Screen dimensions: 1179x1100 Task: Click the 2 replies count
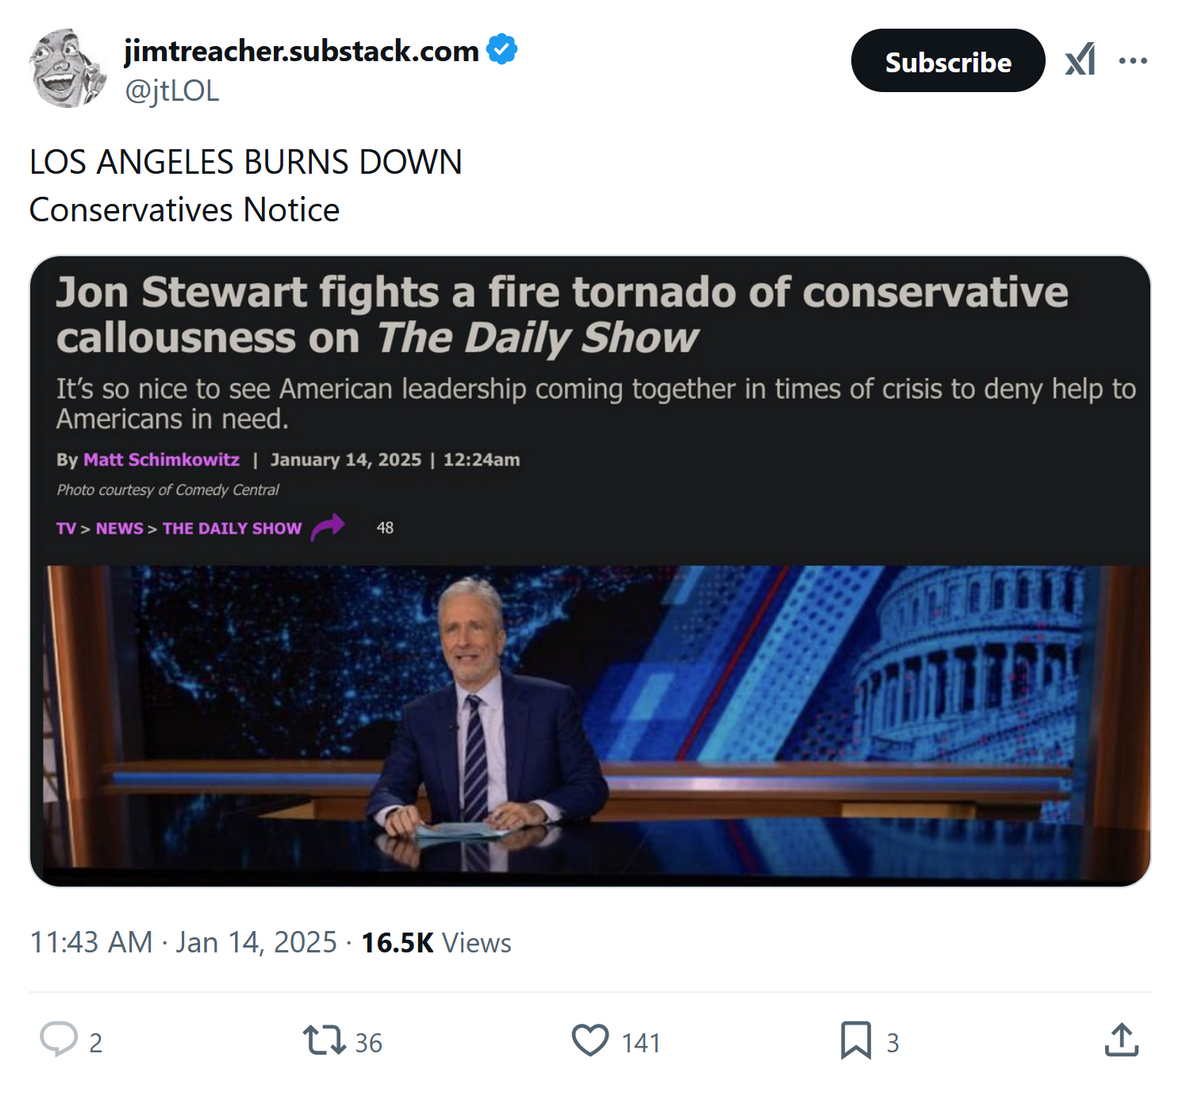95,1043
